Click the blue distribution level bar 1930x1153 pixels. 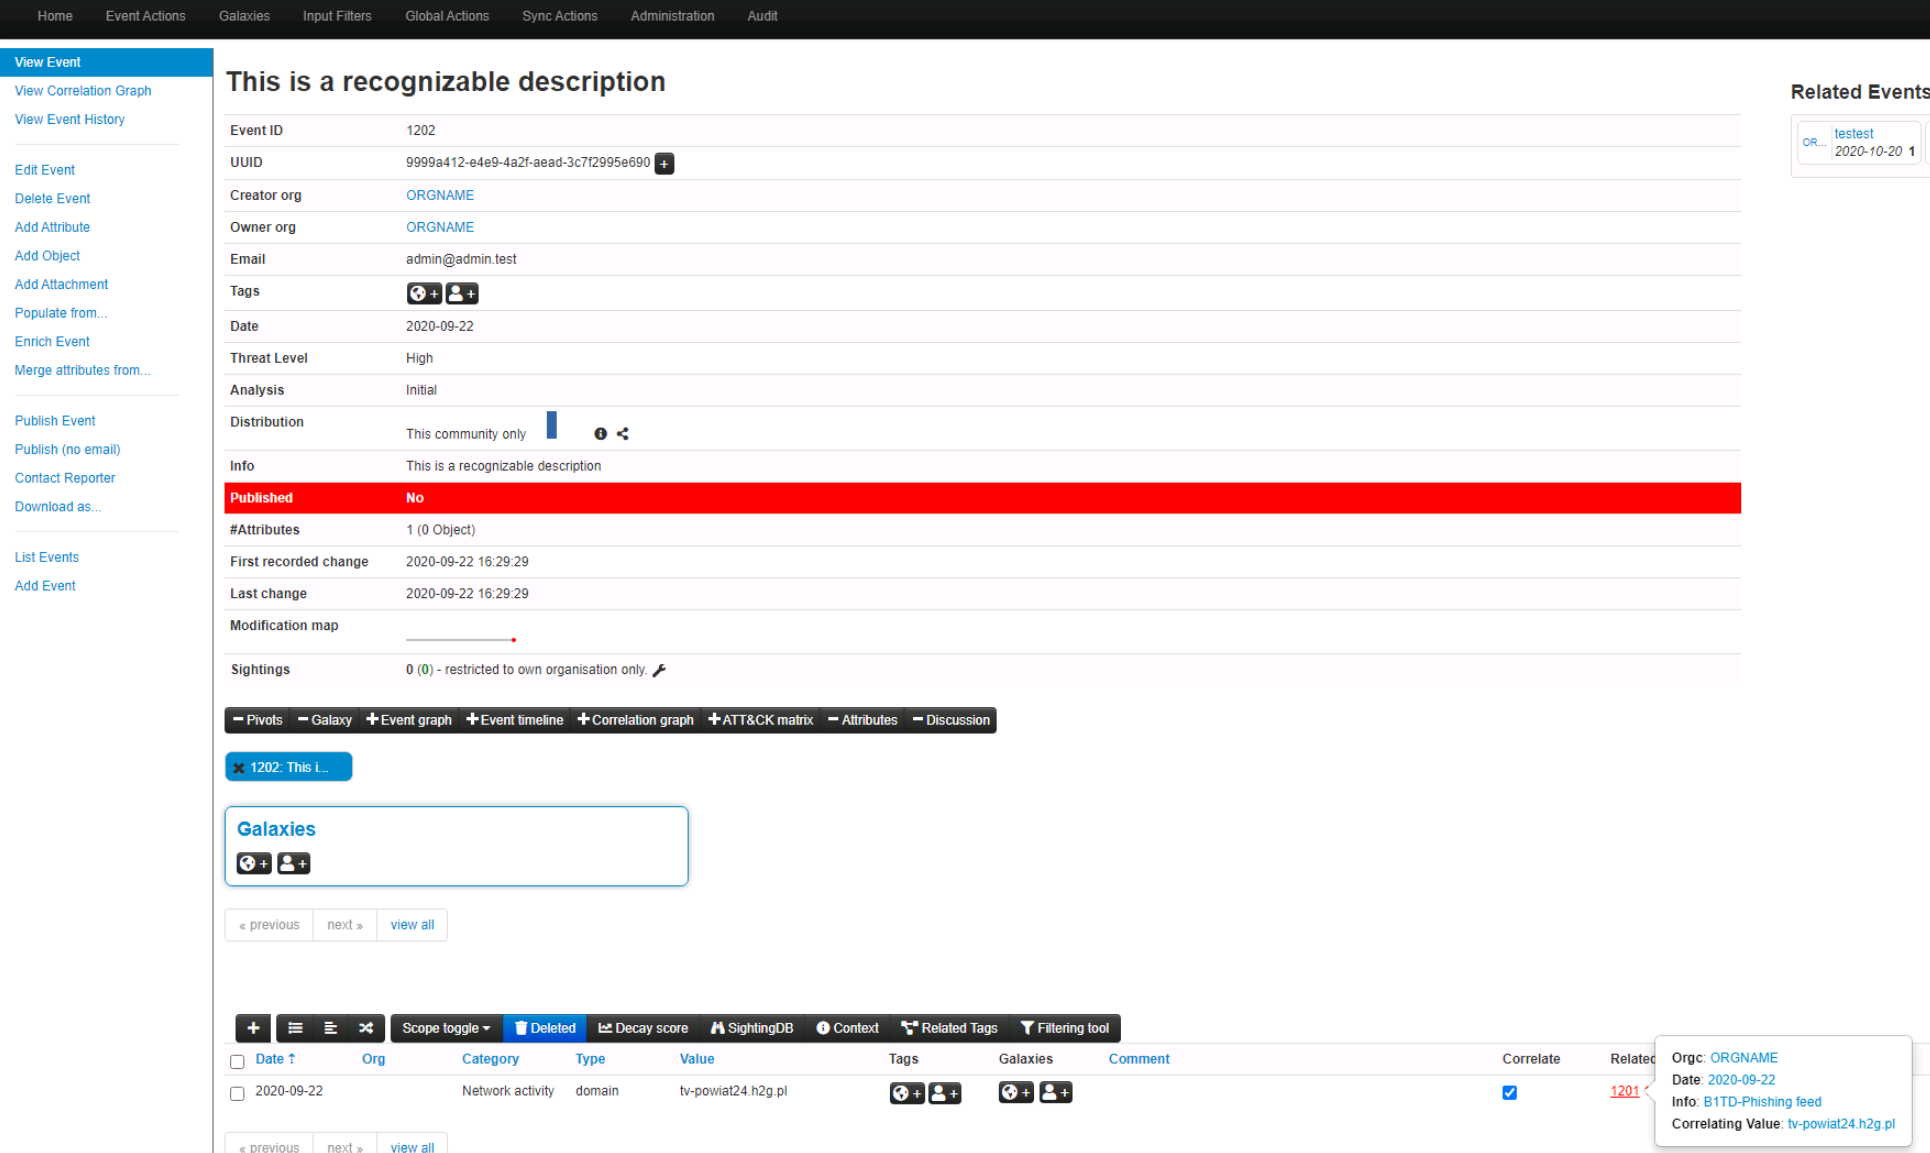pyautogui.click(x=551, y=425)
